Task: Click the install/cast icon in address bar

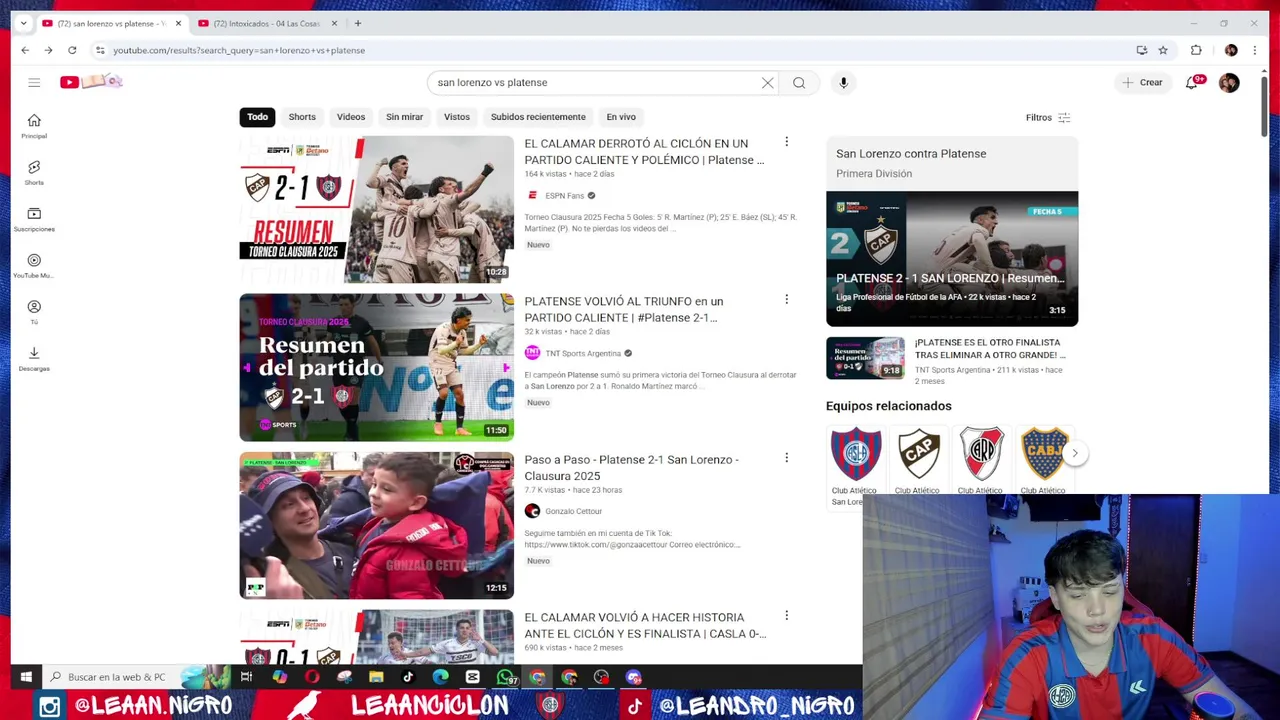Action: [x=1141, y=50]
